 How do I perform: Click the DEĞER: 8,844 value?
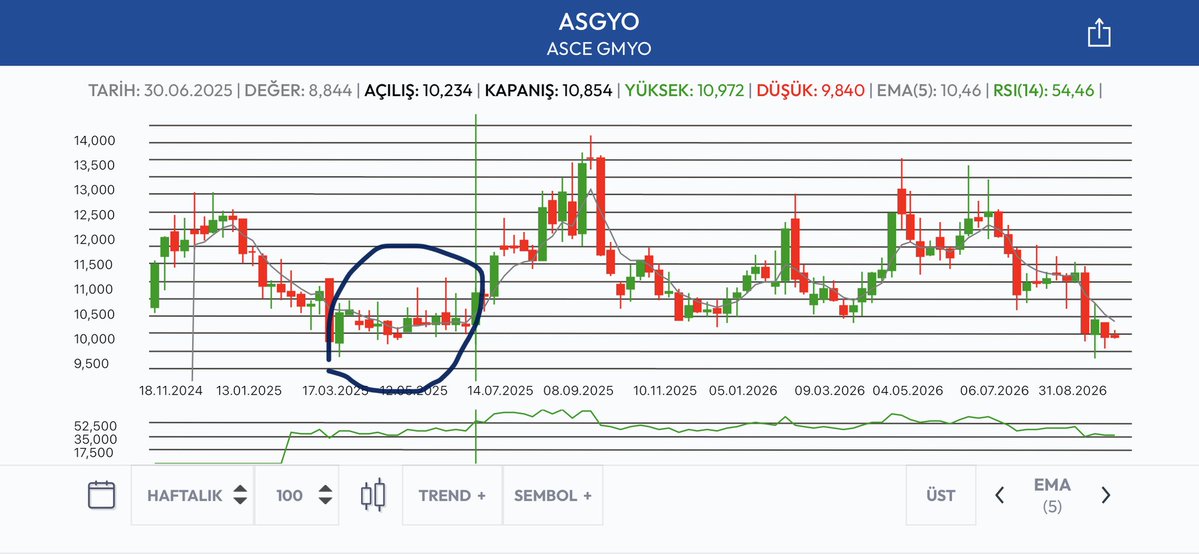297,90
